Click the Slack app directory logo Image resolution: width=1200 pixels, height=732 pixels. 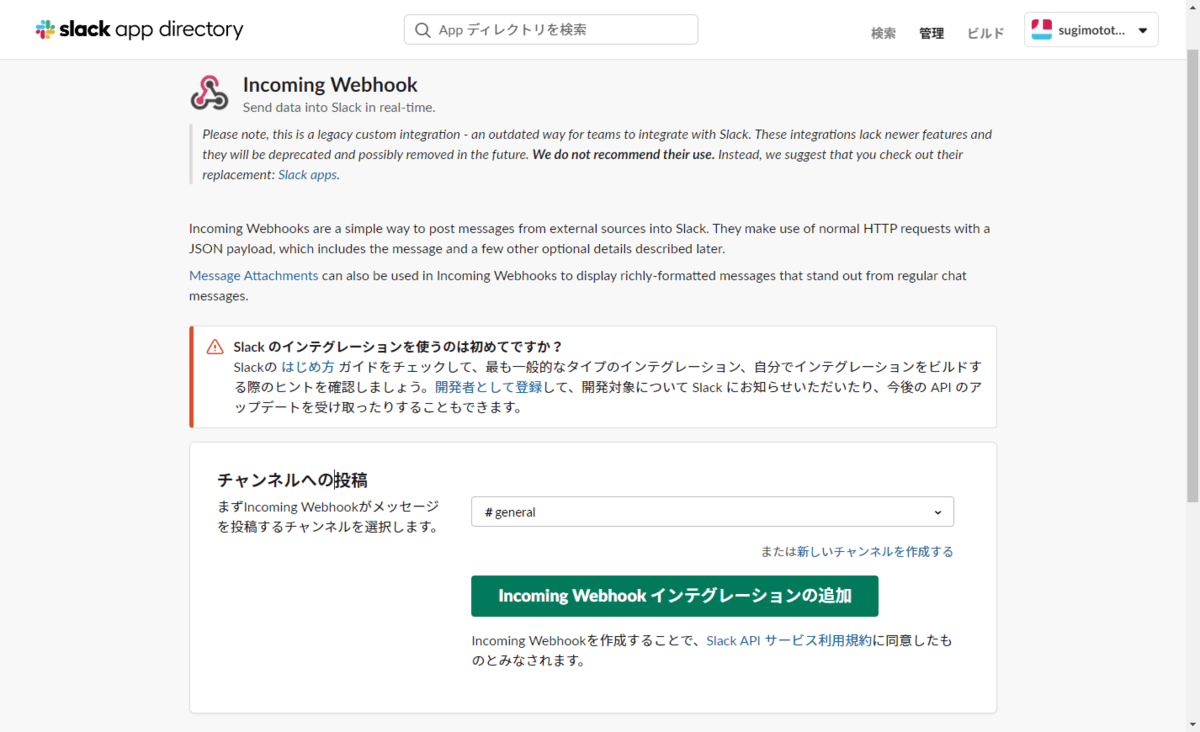(x=139, y=29)
